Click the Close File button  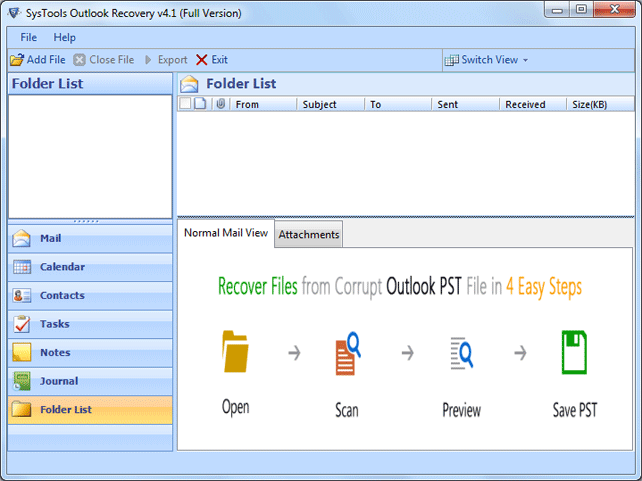[104, 60]
